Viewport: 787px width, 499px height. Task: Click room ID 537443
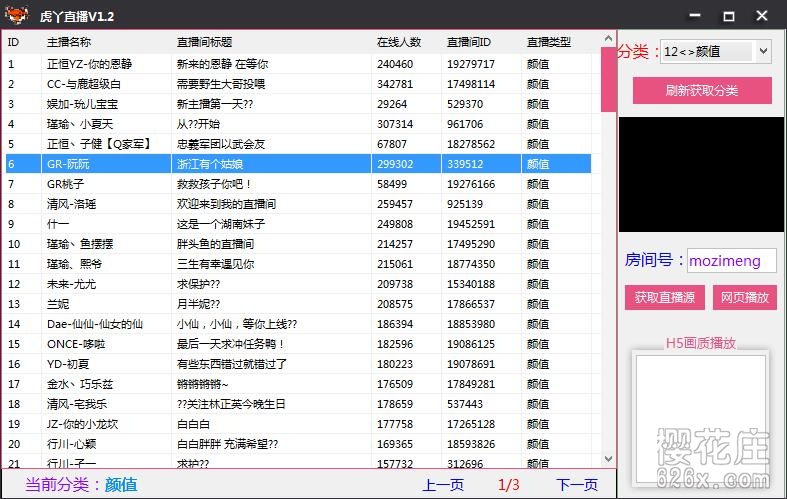[465, 404]
